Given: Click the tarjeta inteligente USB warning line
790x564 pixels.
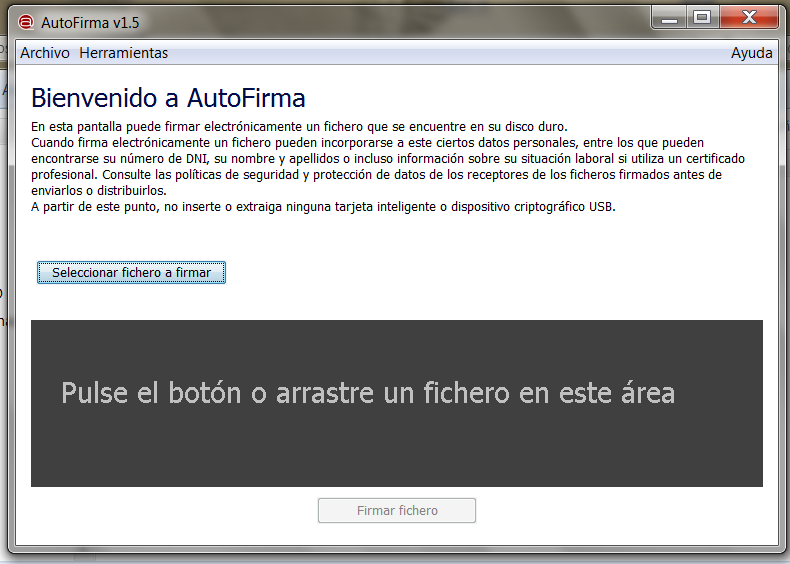Looking at the screenshot, I should pyautogui.click(x=323, y=207).
